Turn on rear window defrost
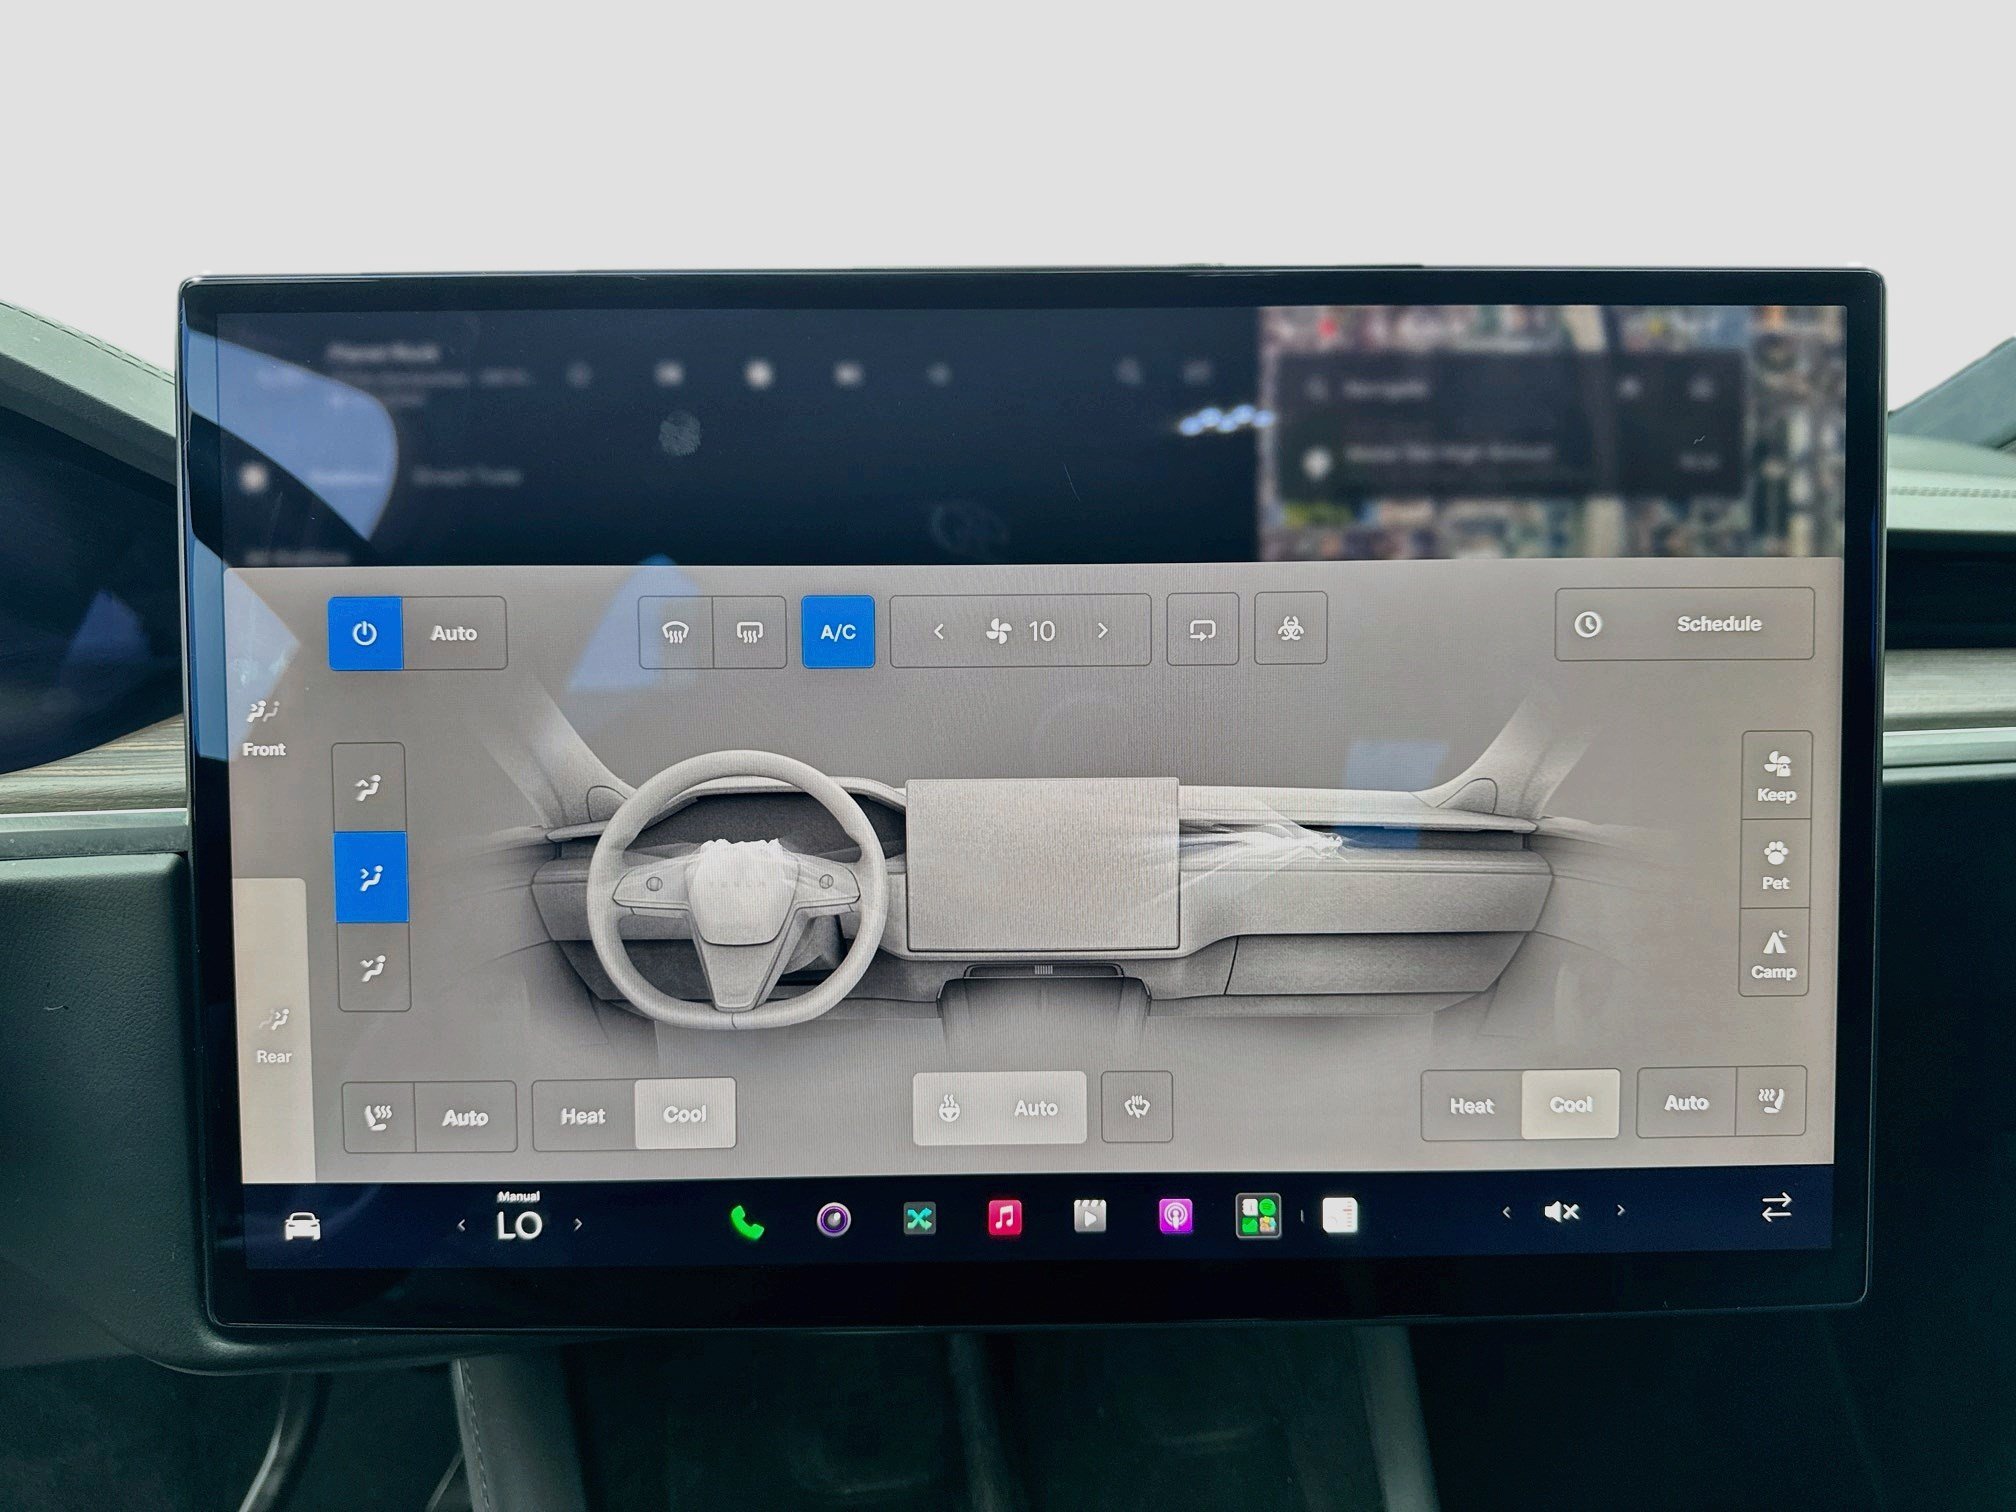The width and height of the screenshot is (2016, 1512). 749,632
